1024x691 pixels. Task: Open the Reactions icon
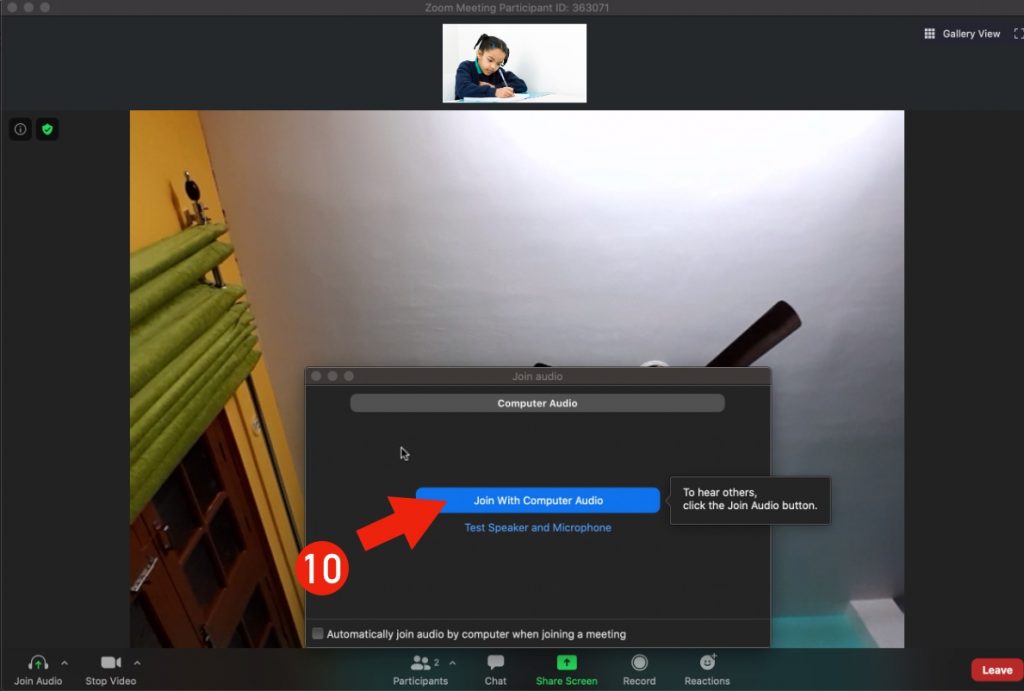(x=707, y=662)
